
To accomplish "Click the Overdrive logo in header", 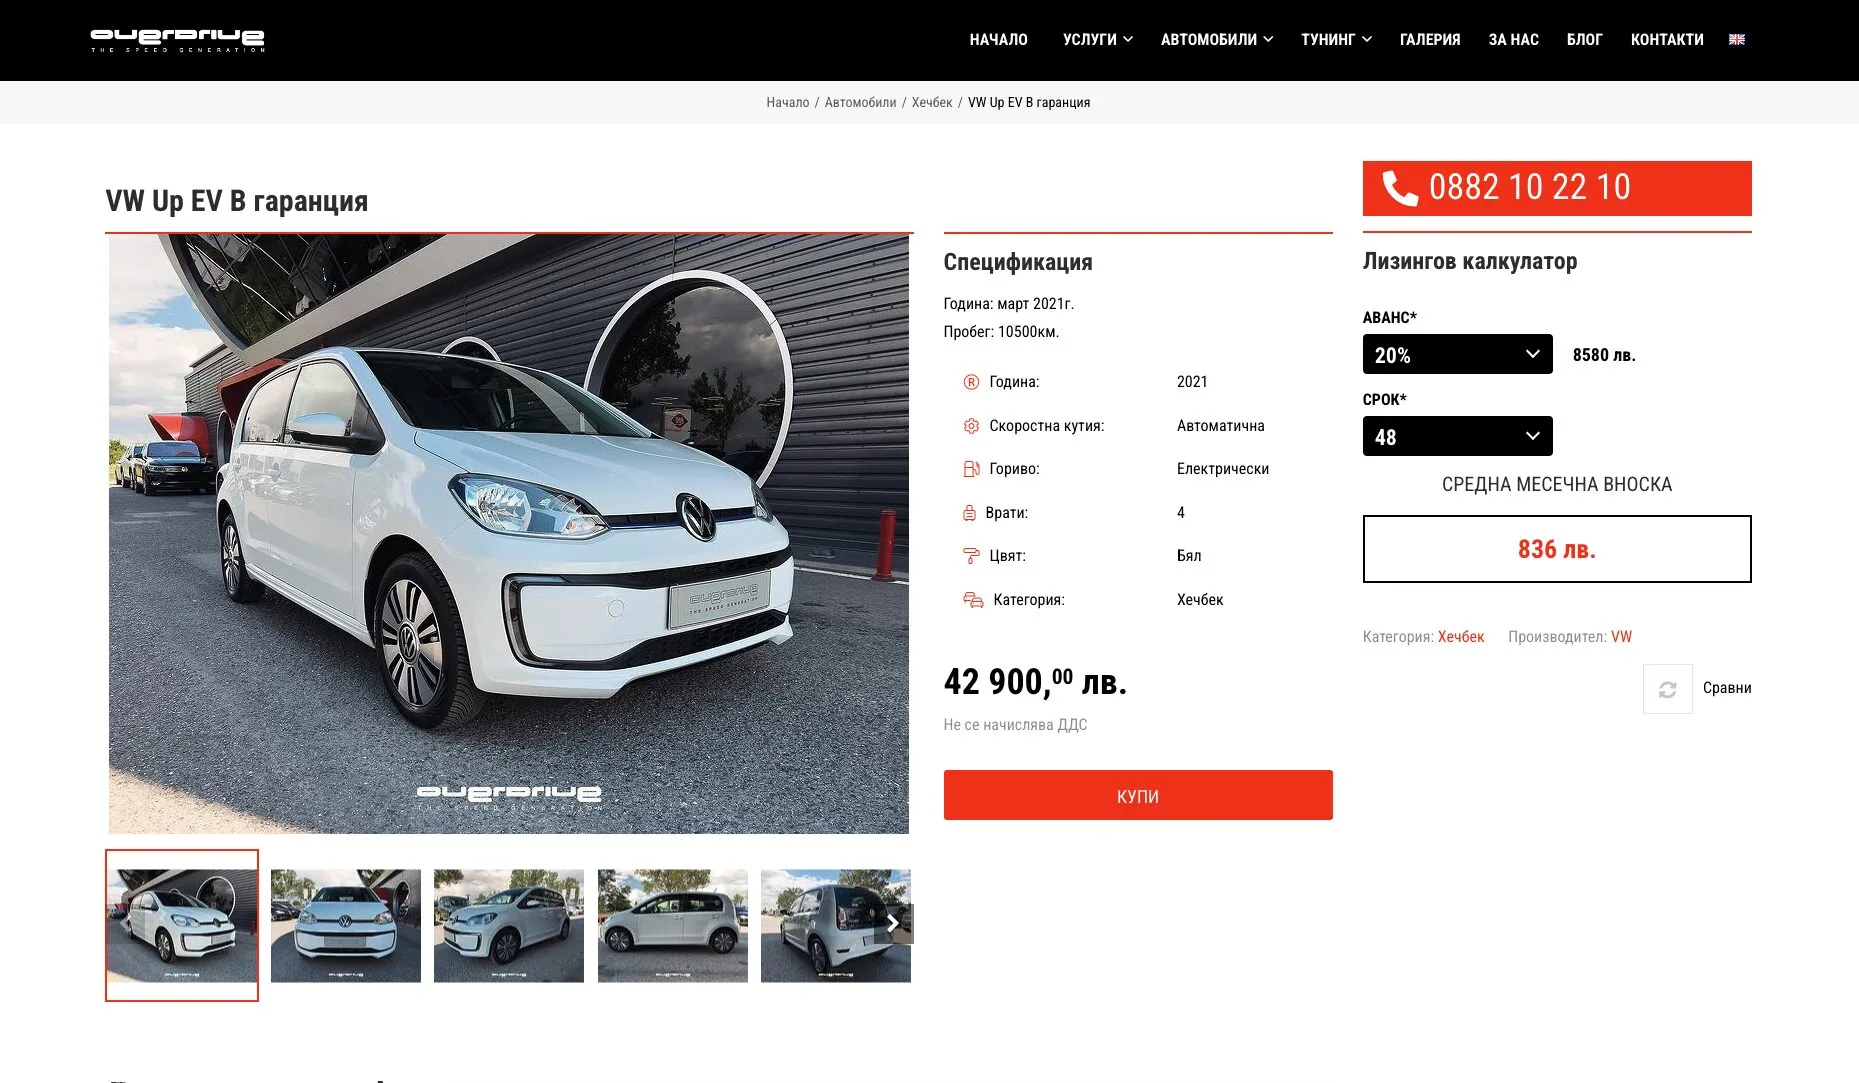I will [x=178, y=40].
